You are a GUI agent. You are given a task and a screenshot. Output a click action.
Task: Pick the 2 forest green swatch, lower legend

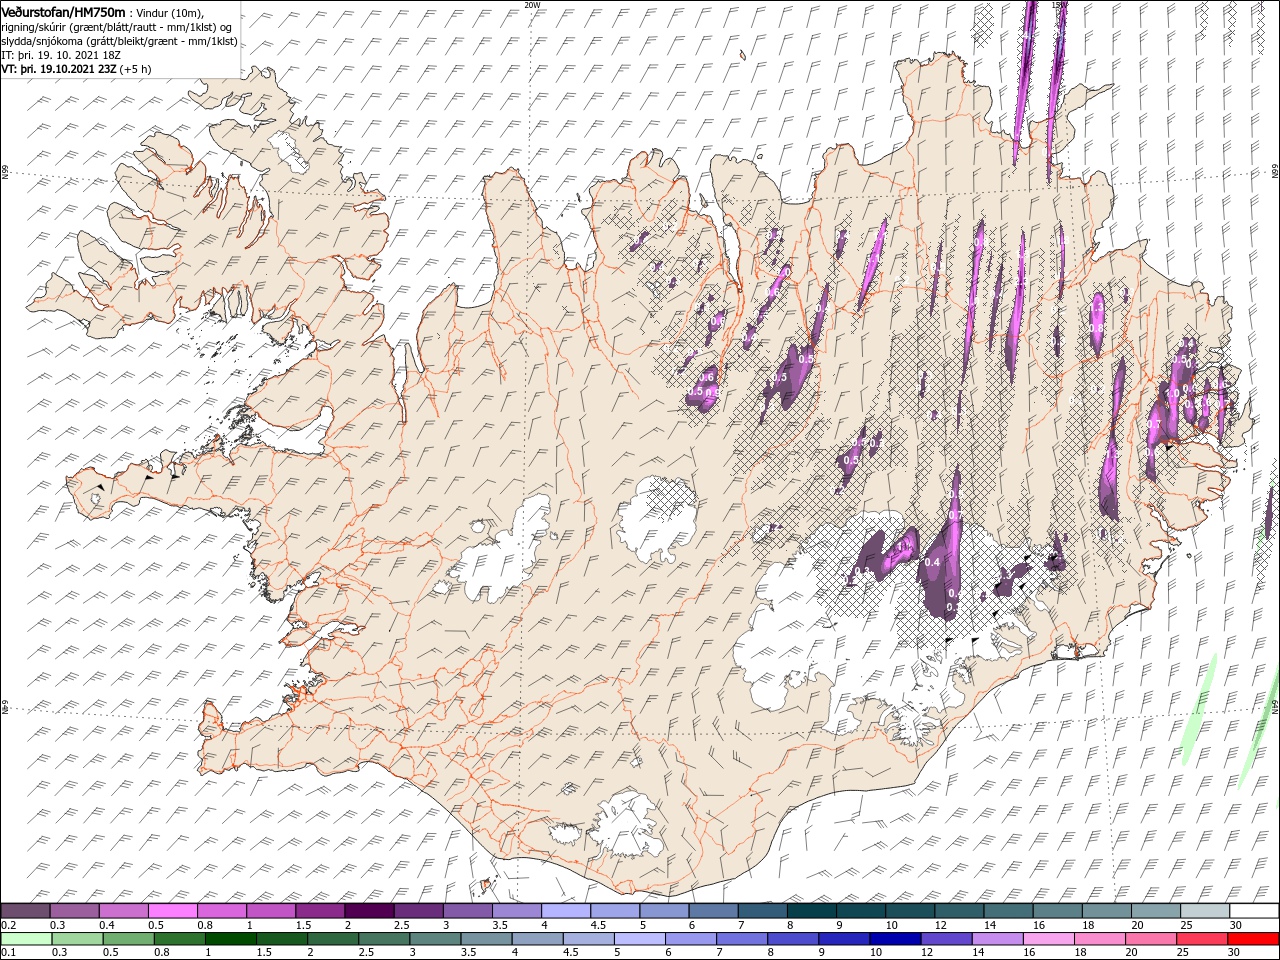(333, 939)
